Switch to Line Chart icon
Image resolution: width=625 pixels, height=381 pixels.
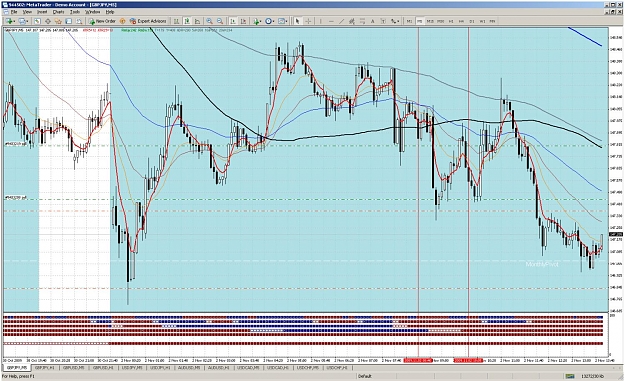tap(197, 21)
